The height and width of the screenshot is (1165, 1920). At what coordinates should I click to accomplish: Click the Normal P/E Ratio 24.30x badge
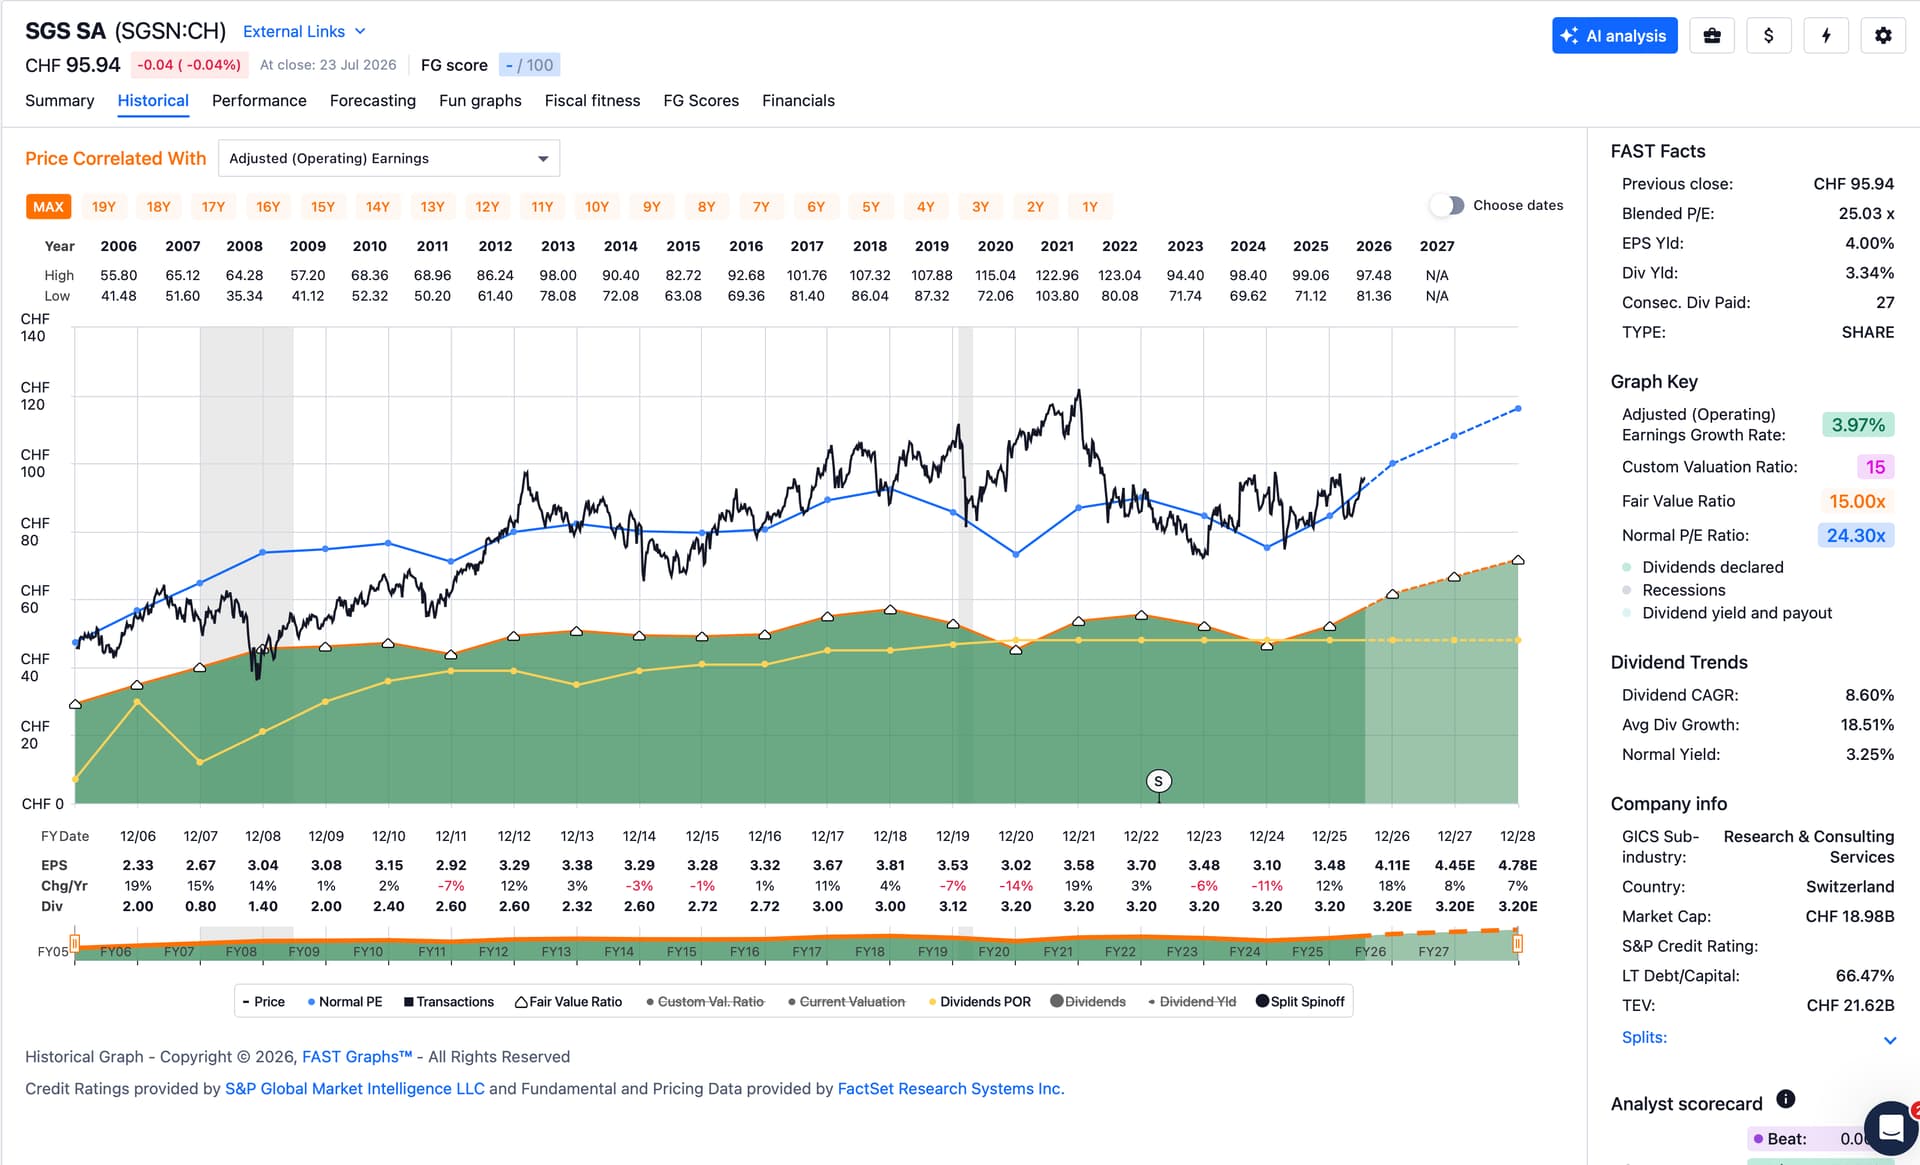click(x=1856, y=535)
